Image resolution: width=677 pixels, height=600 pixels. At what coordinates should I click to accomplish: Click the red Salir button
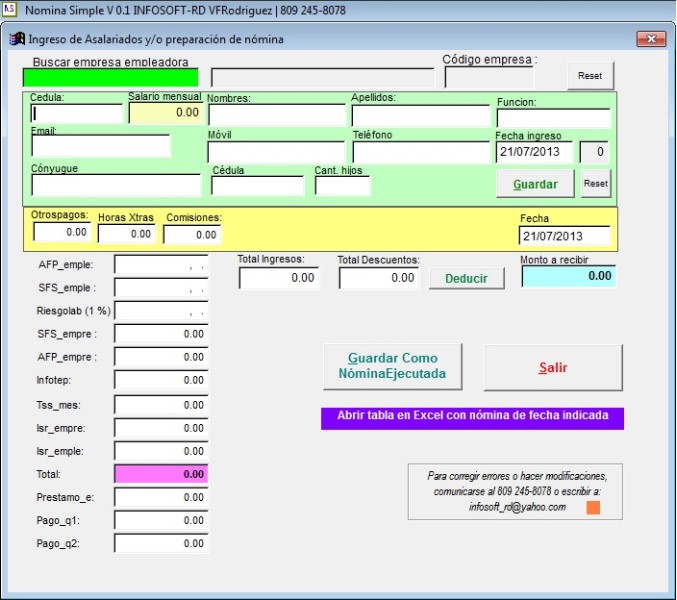tap(553, 367)
